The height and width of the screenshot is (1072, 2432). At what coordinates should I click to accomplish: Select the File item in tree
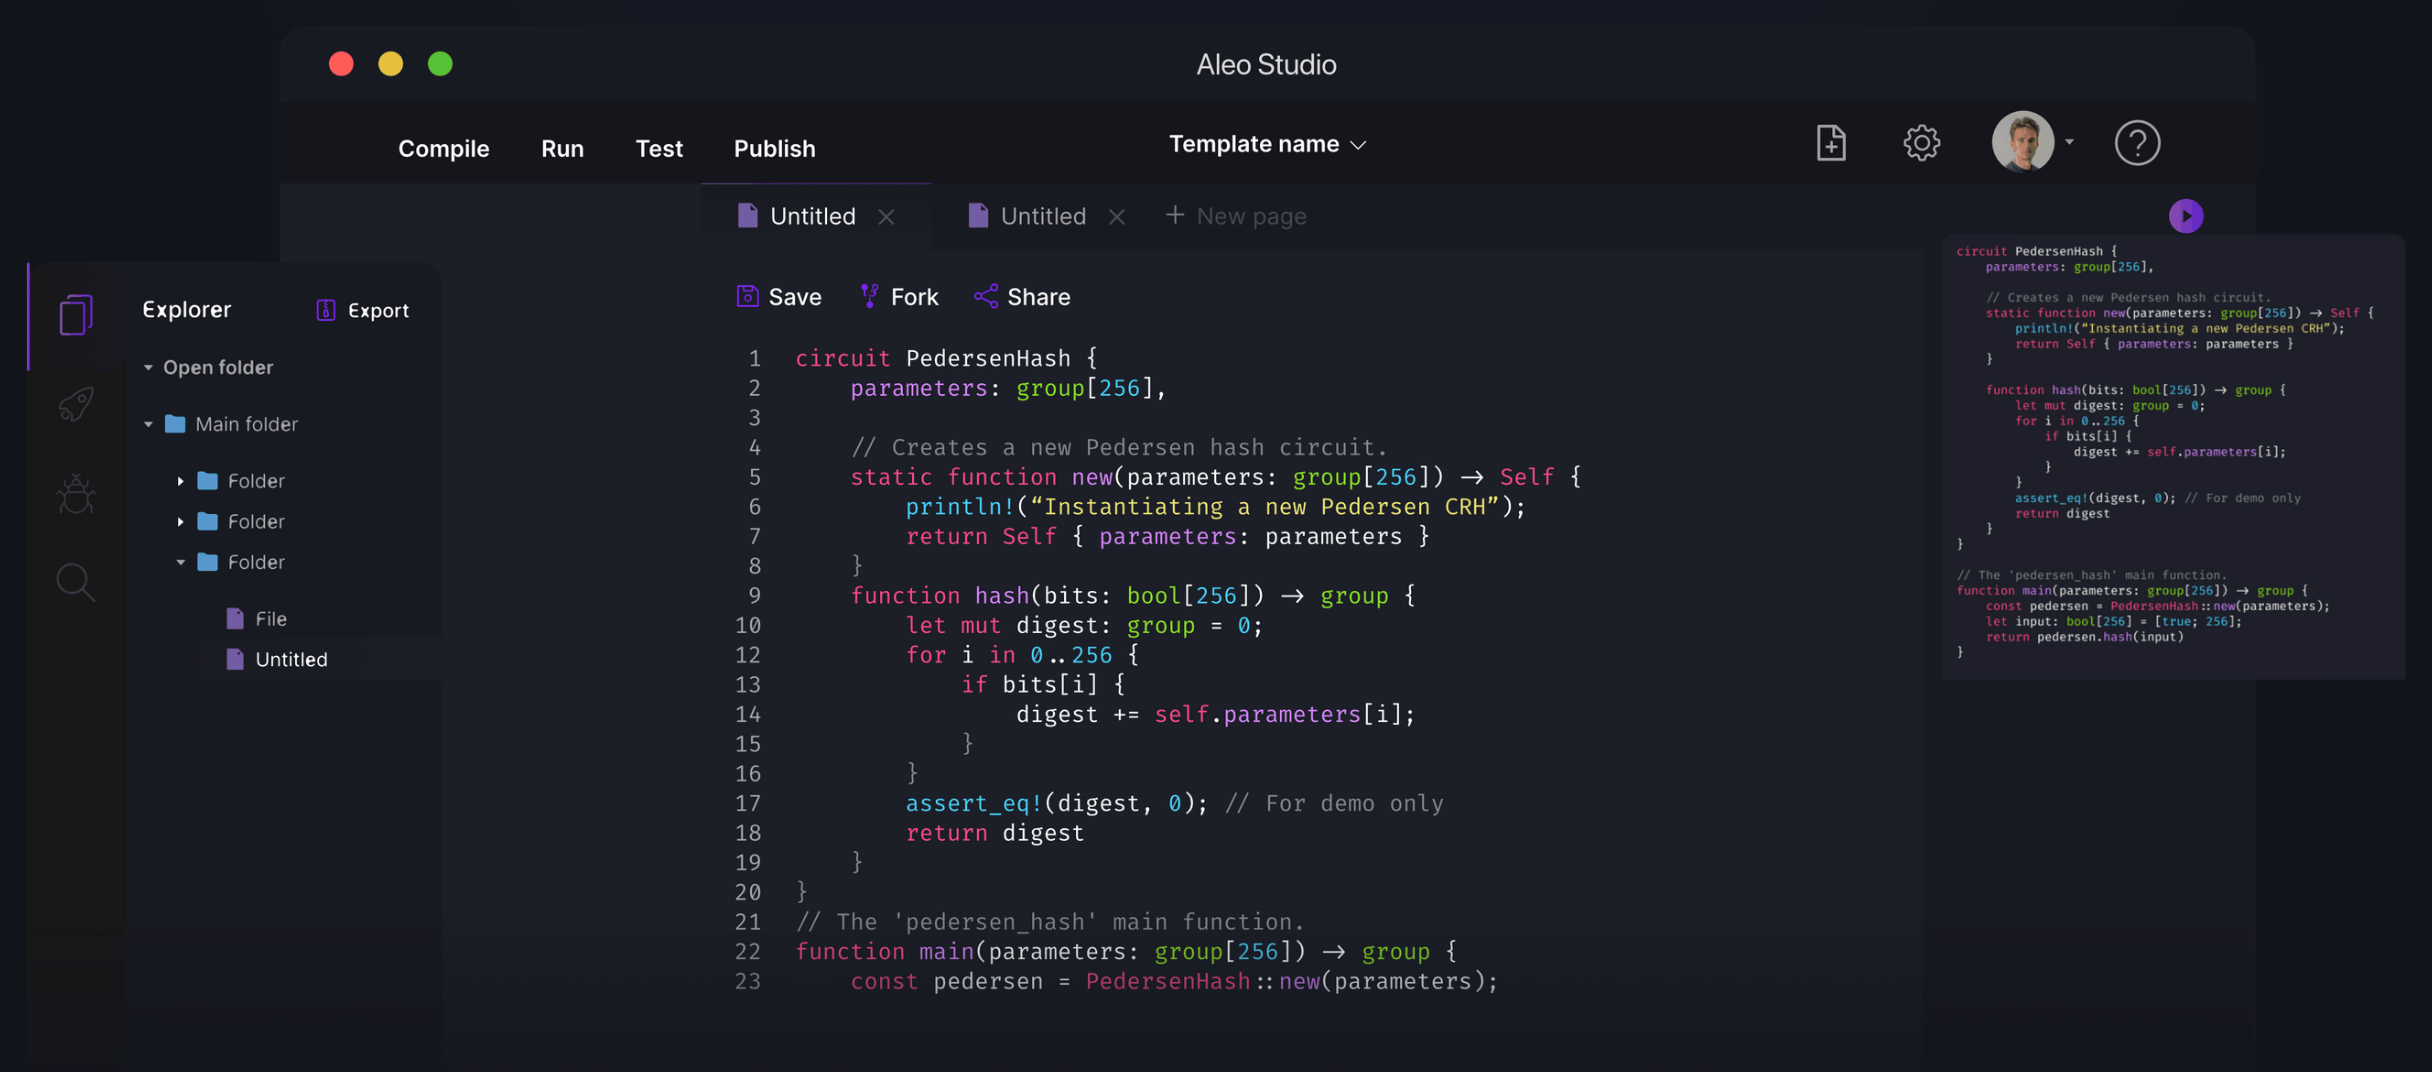coord(270,618)
